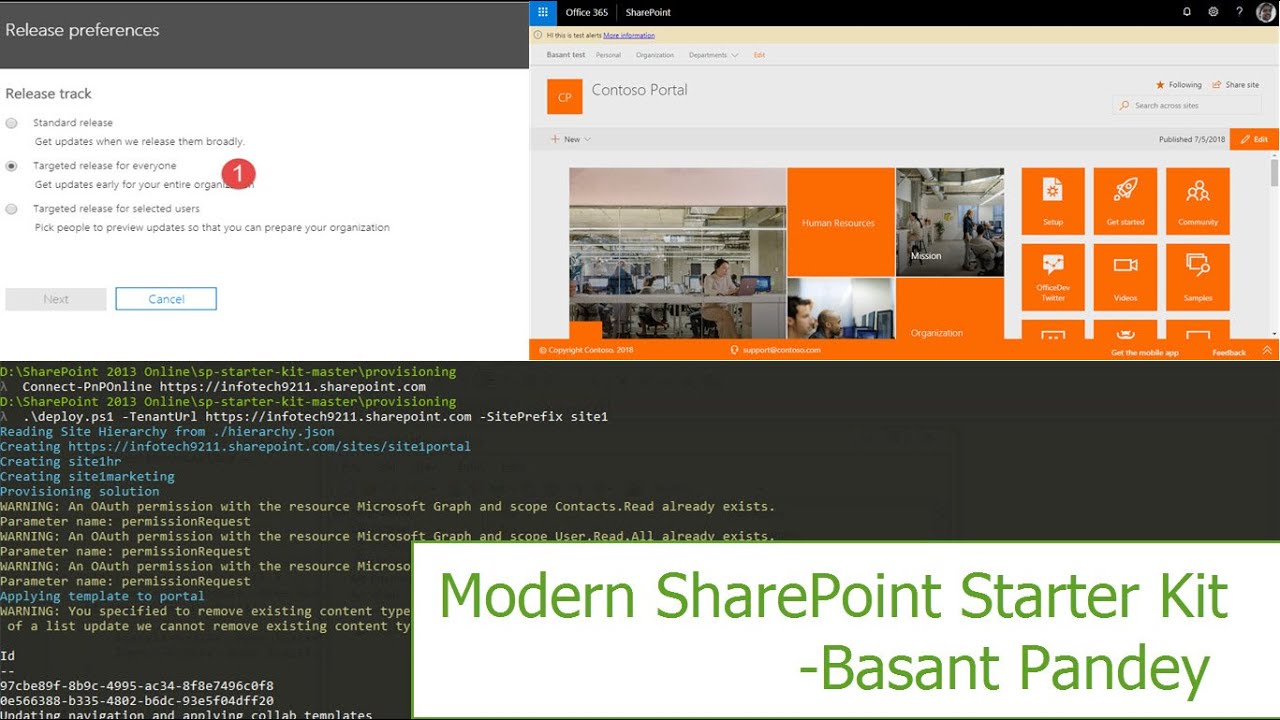
Task: Open the Community tile
Action: click(1198, 201)
